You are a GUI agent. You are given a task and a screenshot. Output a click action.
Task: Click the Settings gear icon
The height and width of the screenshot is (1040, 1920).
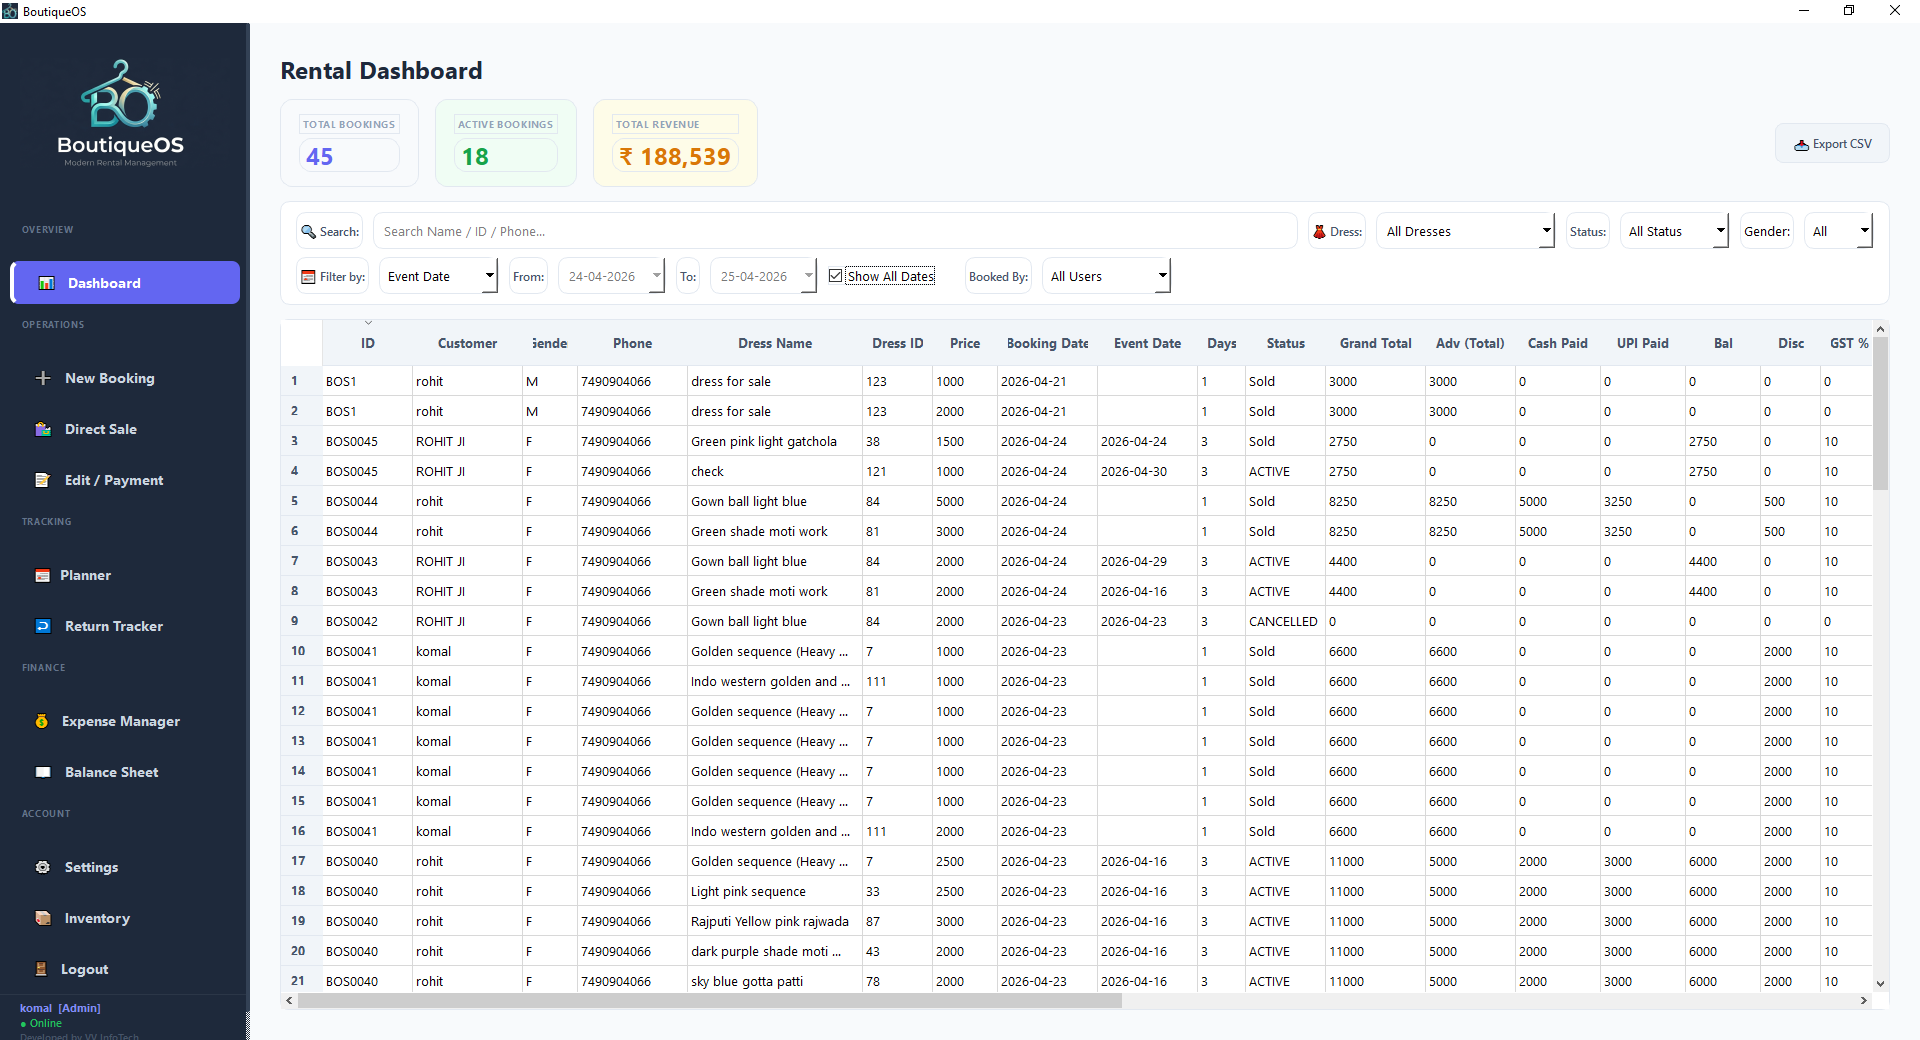point(43,867)
